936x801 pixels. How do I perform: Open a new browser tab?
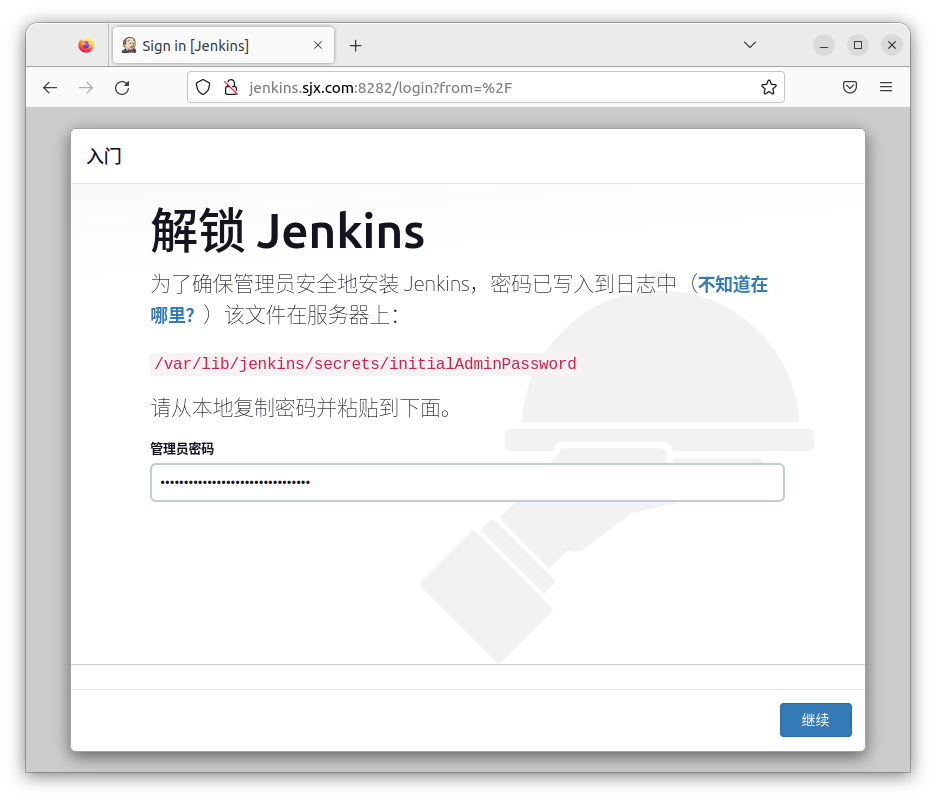355,44
